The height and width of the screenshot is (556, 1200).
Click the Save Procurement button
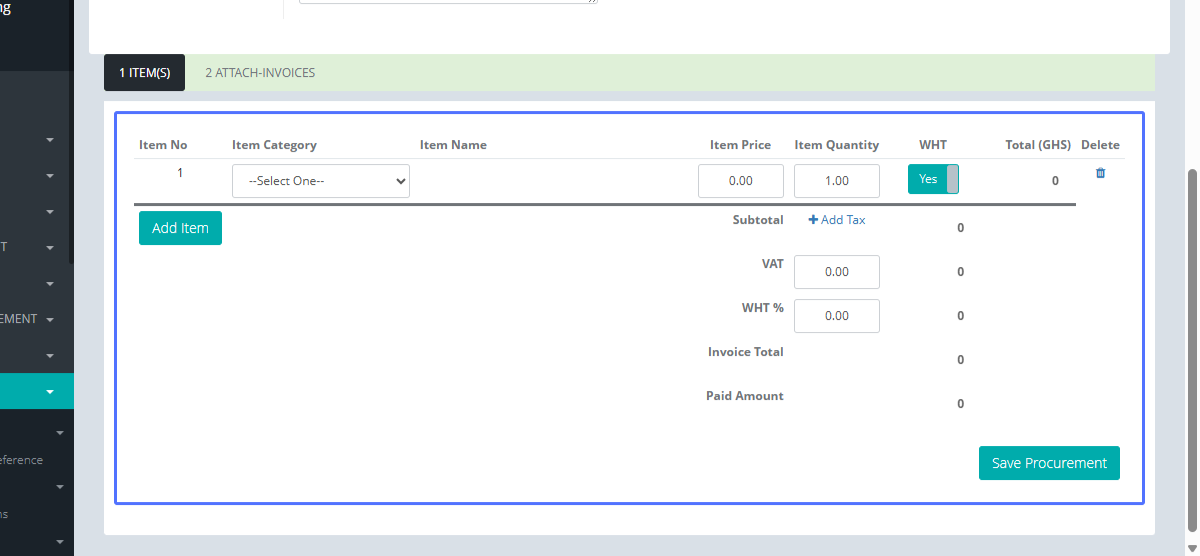pyautogui.click(x=1049, y=463)
